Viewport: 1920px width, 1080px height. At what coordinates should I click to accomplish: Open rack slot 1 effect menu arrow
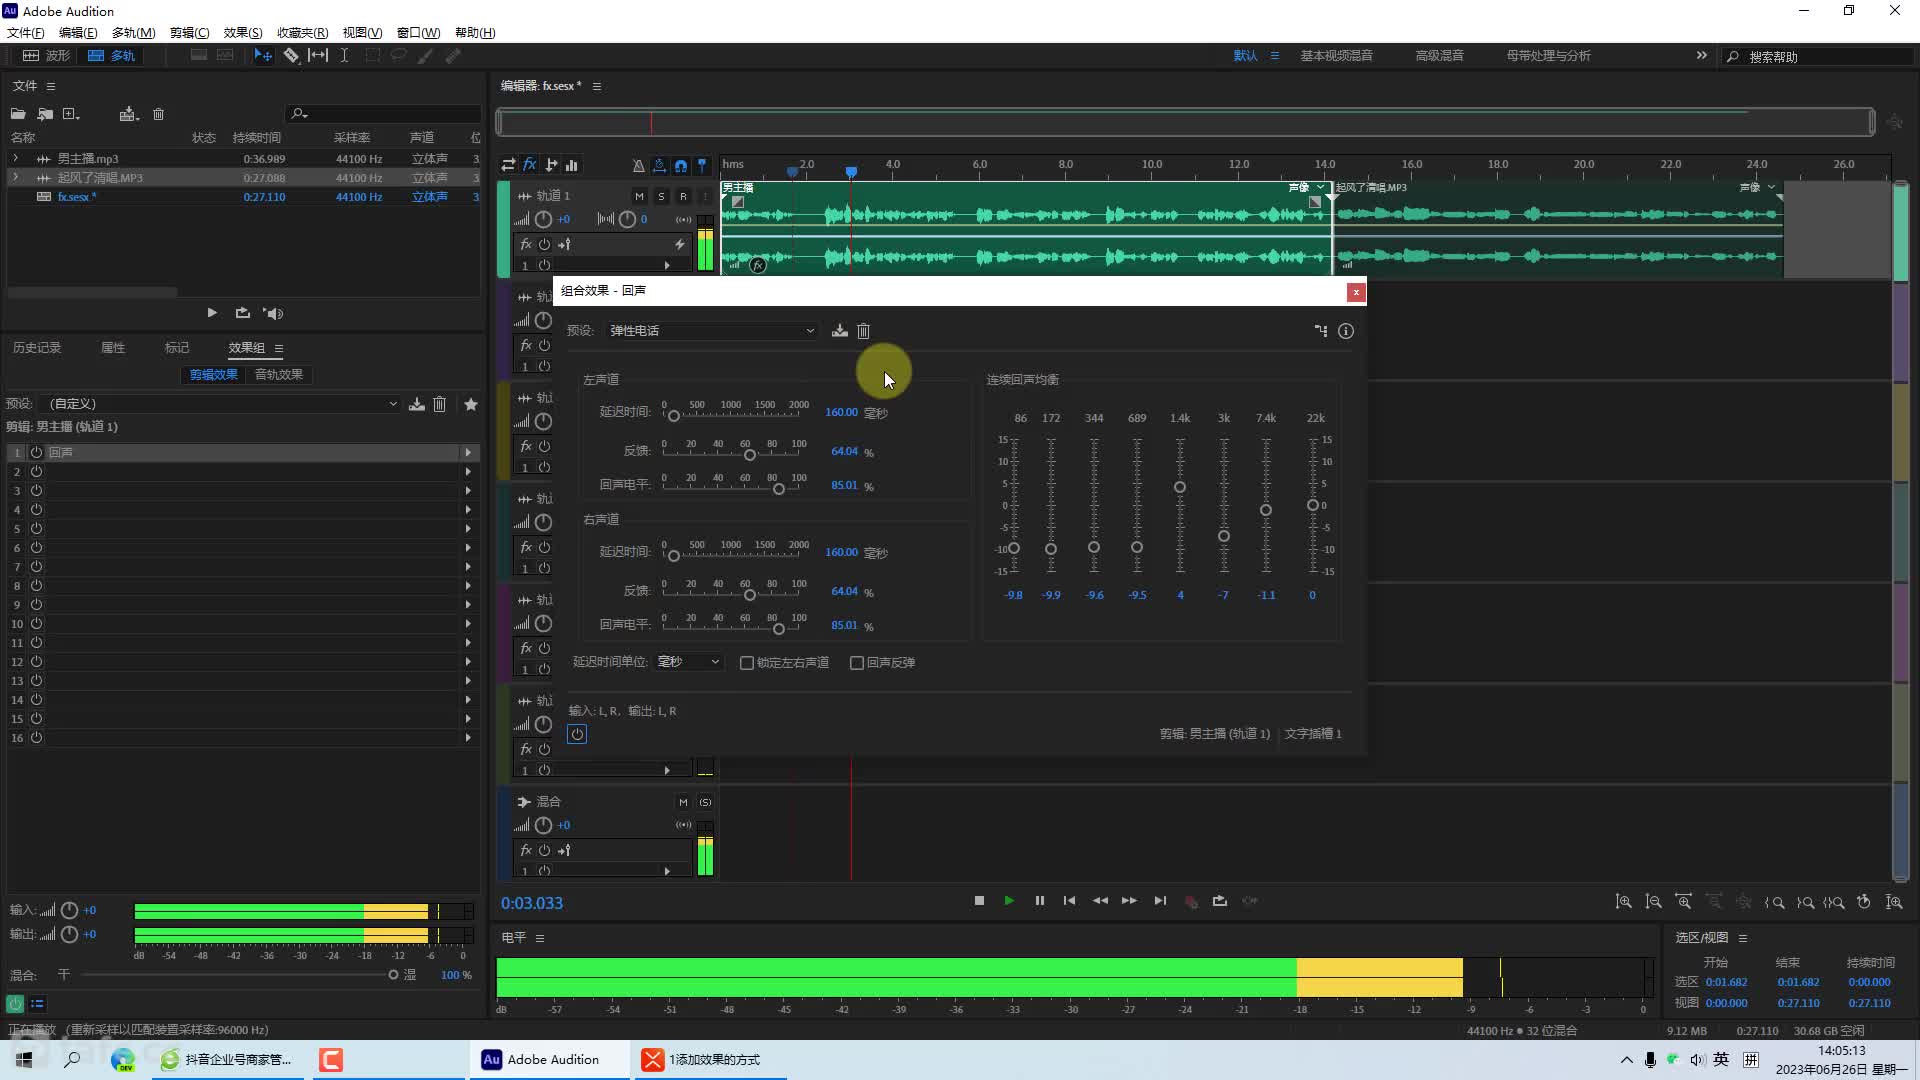[x=467, y=453]
